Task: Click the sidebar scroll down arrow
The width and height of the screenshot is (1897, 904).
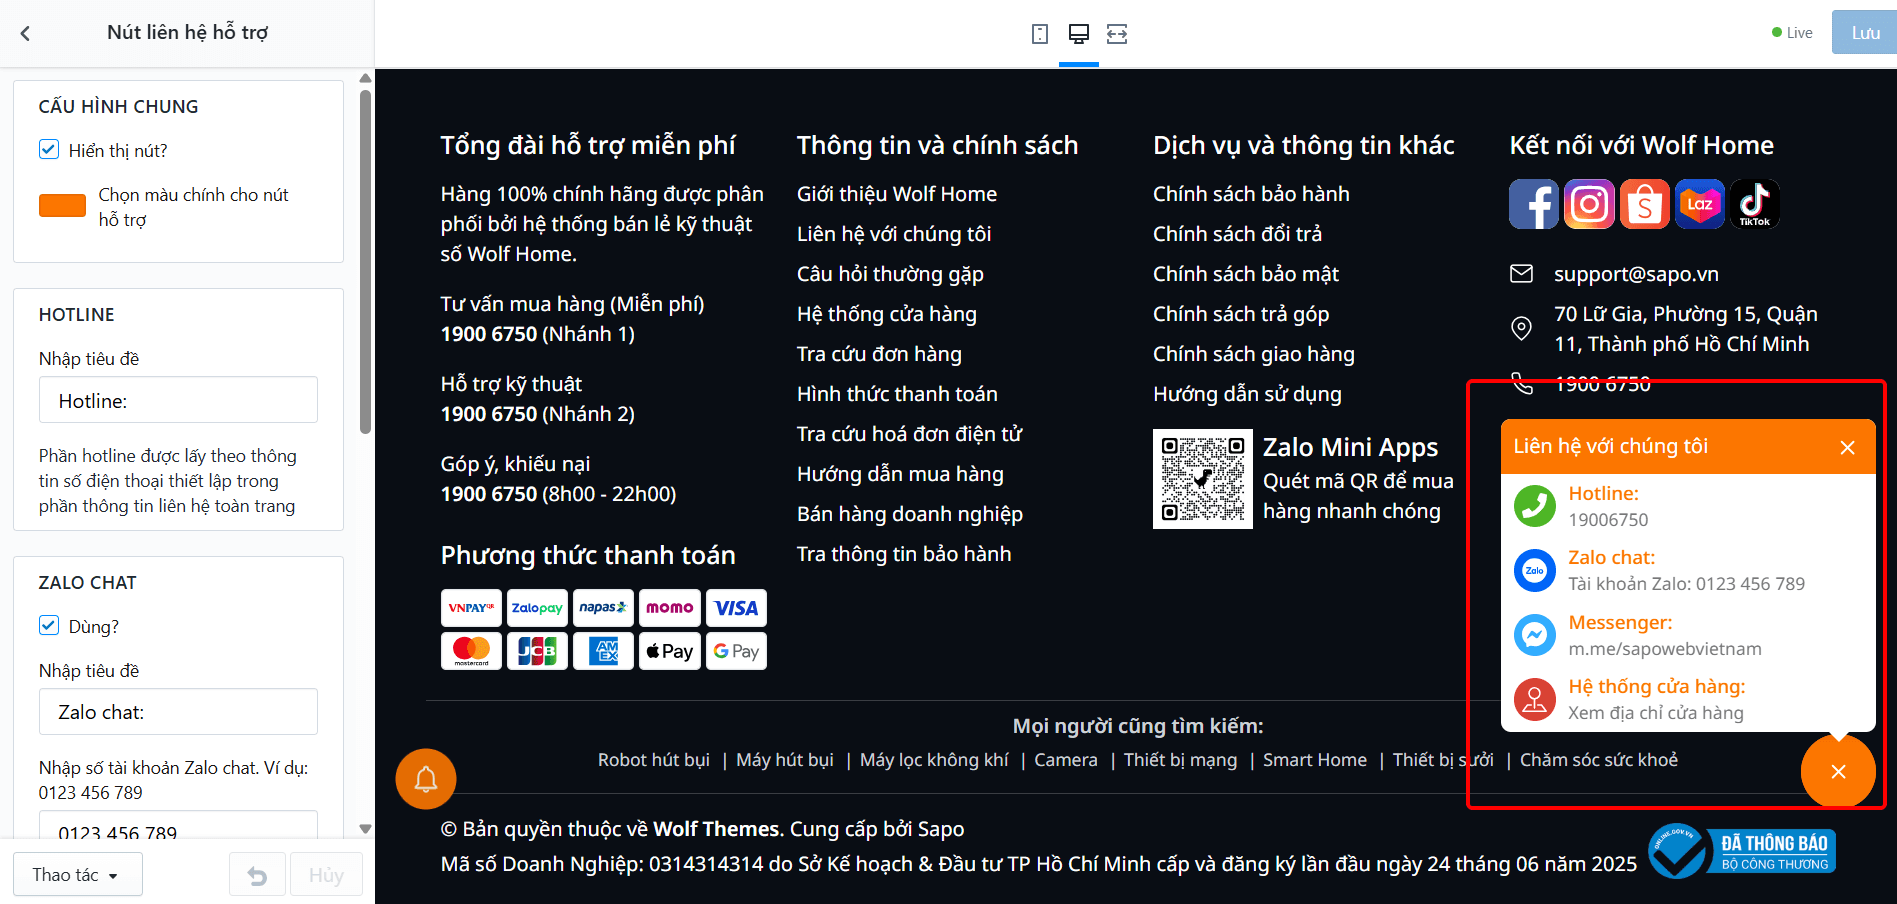Action: click(x=365, y=829)
